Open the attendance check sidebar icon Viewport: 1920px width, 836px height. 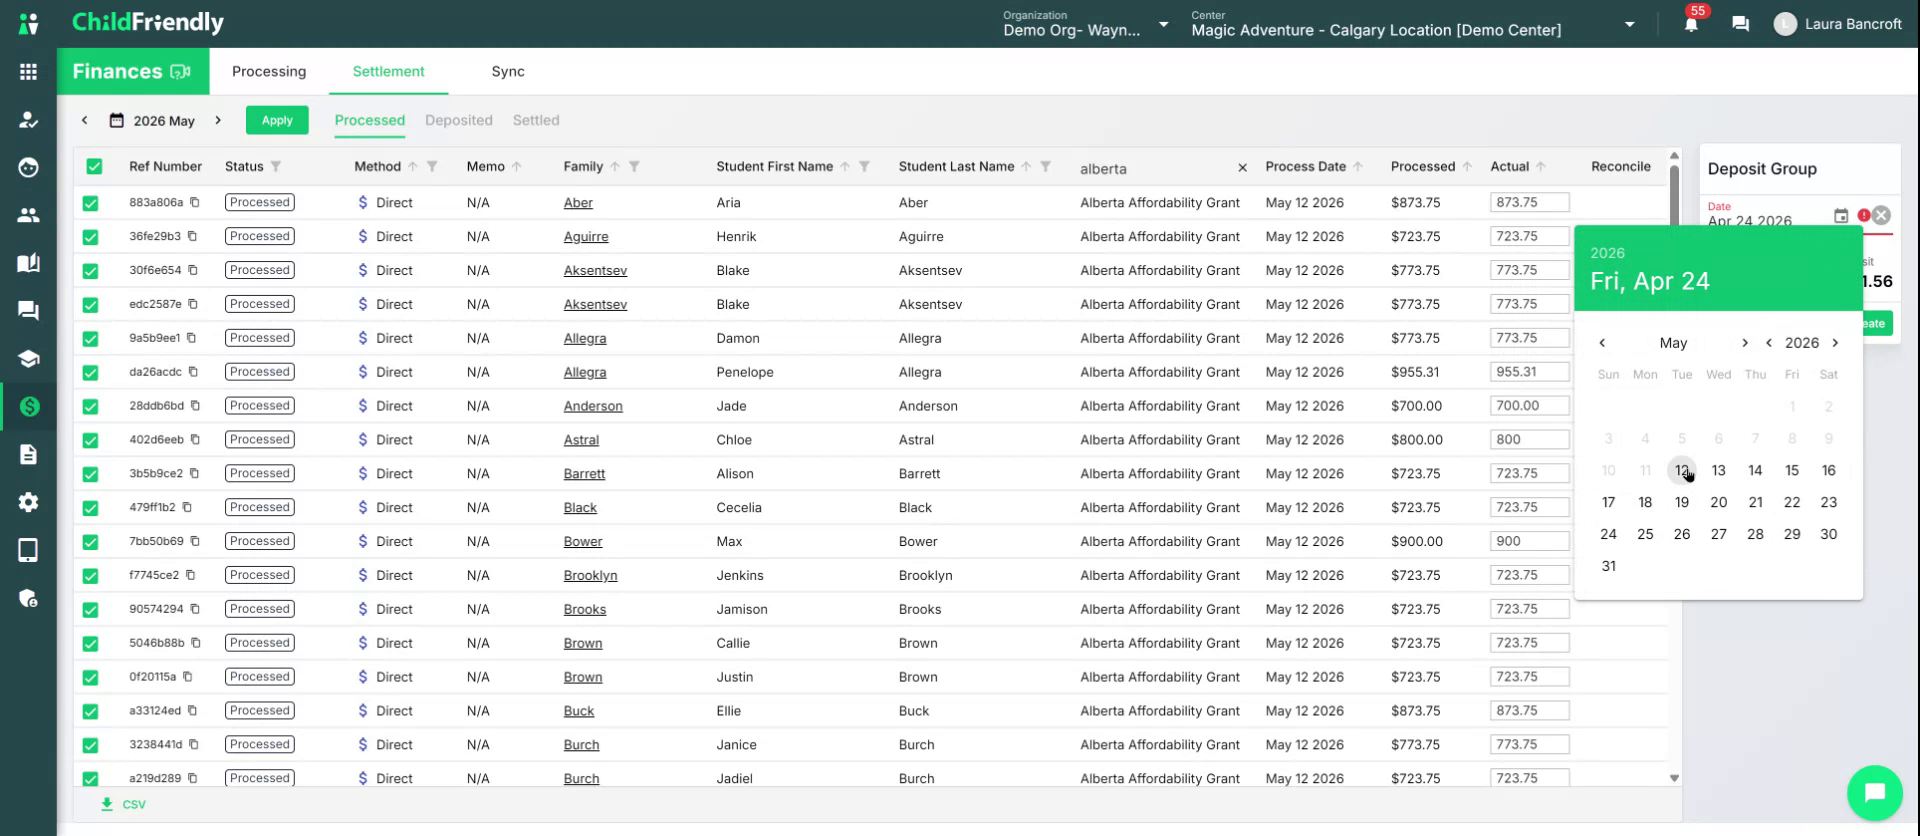28,120
